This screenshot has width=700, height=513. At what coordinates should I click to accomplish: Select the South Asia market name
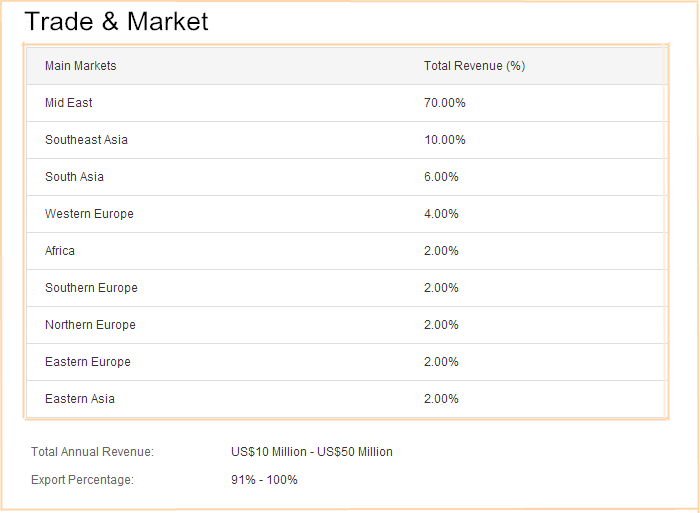point(74,177)
